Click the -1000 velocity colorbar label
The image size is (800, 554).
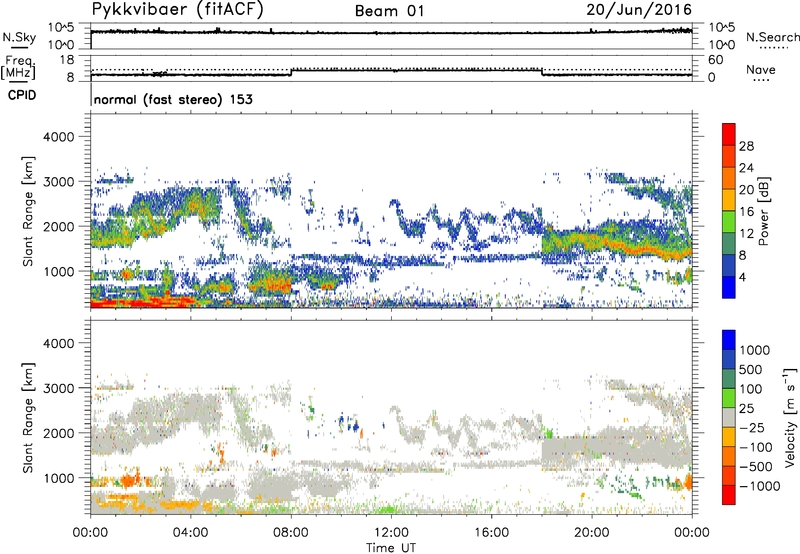click(x=760, y=486)
